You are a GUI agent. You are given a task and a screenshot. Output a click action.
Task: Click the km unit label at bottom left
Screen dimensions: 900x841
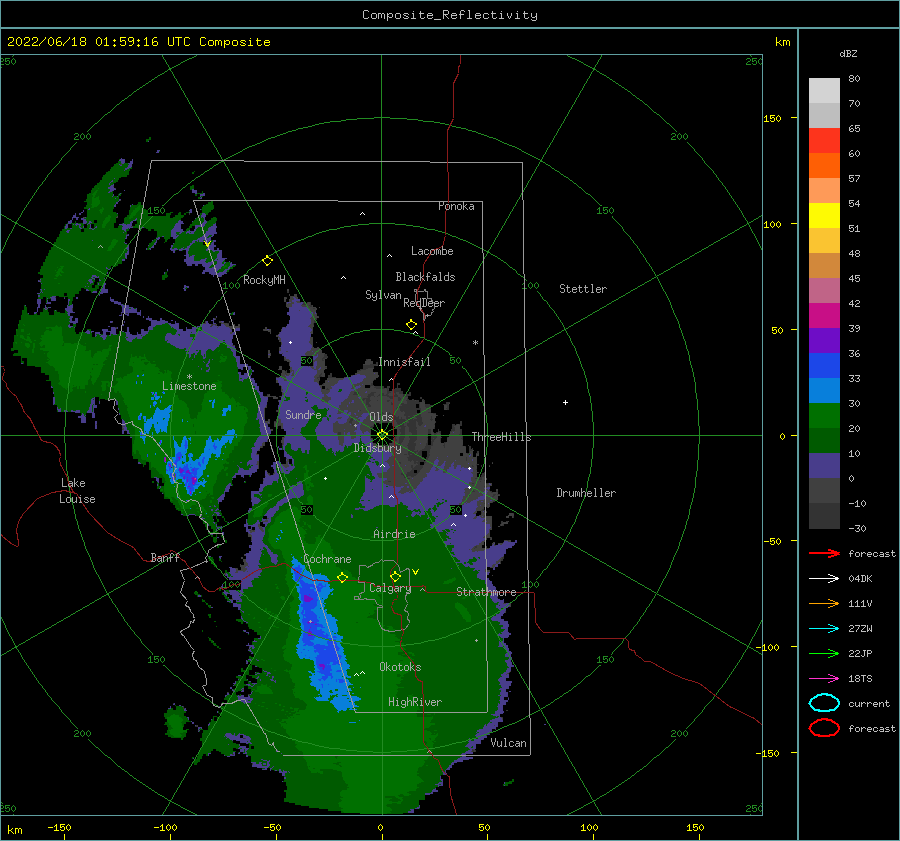tap(14, 830)
